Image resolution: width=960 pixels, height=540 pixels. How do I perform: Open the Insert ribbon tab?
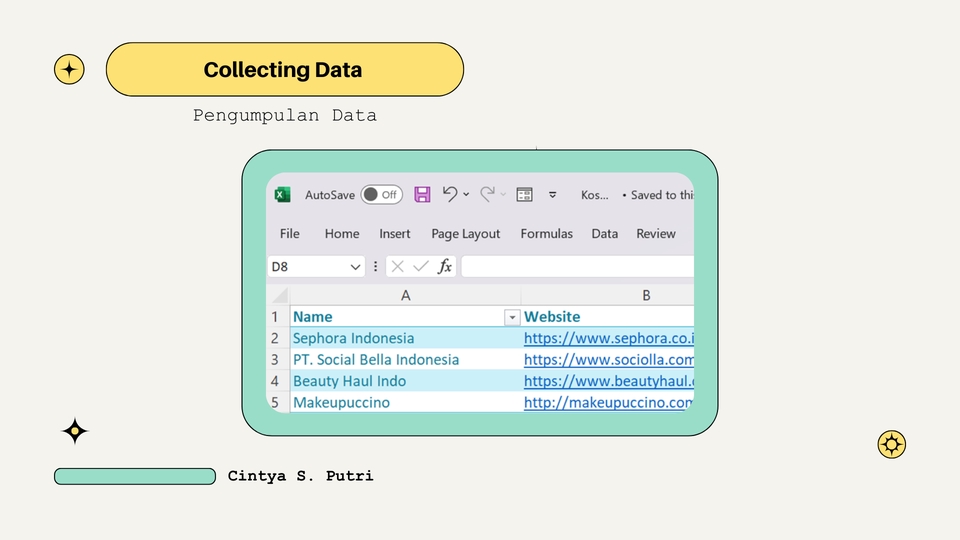click(395, 233)
